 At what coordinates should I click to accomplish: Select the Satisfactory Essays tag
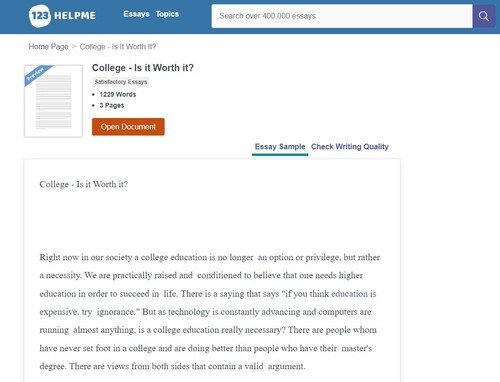pyautogui.click(x=120, y=82)
